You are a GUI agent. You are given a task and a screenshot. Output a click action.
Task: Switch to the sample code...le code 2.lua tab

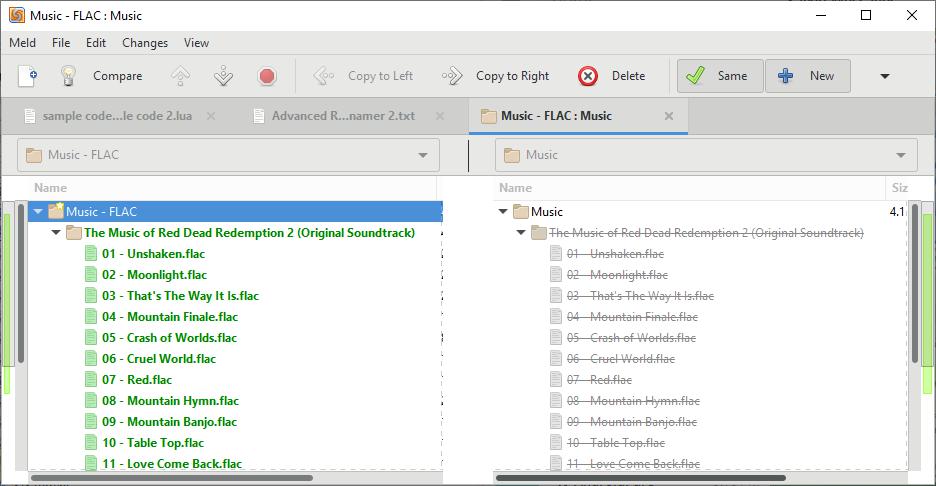[x=117, y=116]
